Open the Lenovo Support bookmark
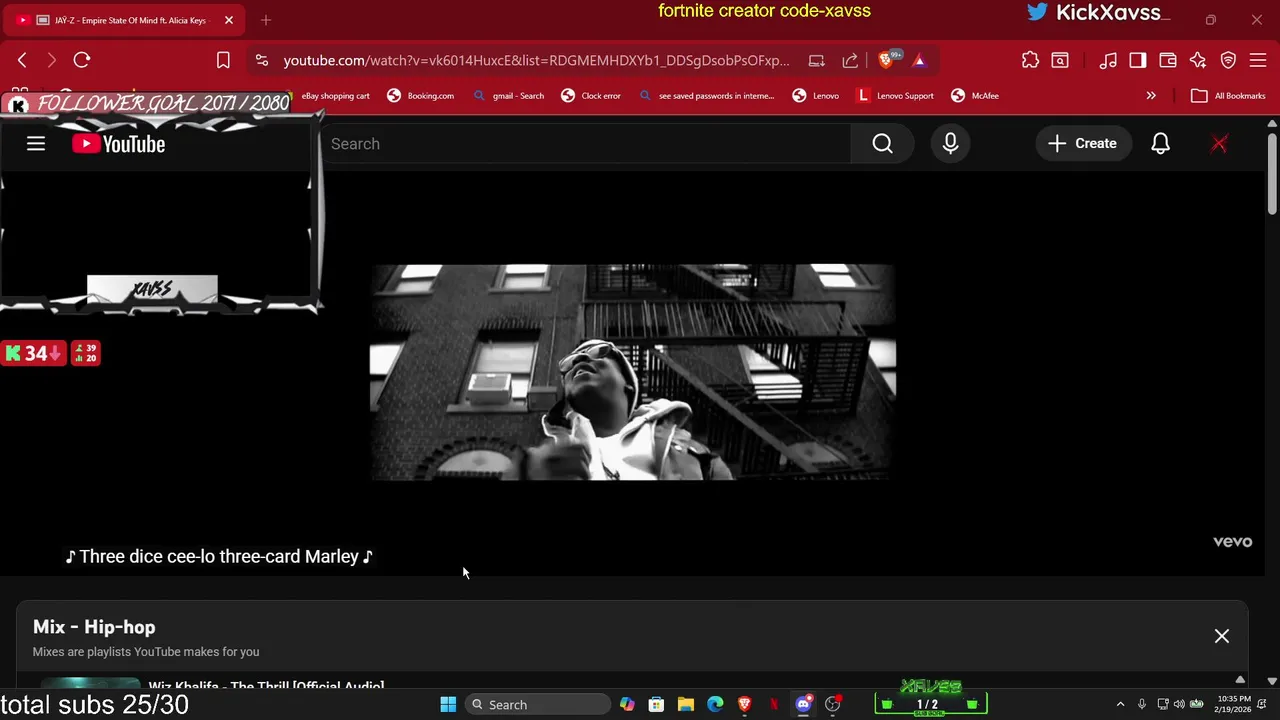The width and height of the screenshot is (1280, 720). [896, 96]
